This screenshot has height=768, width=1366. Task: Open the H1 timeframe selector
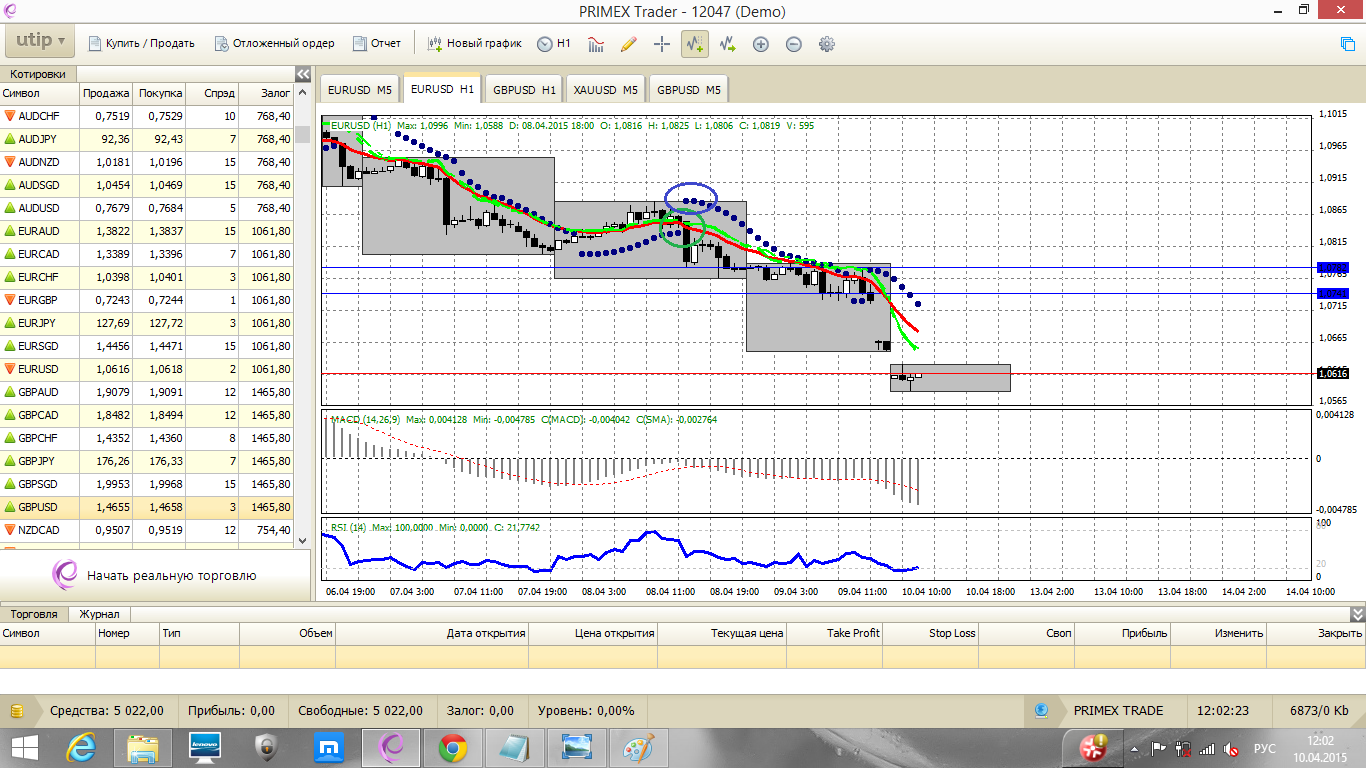point(554,44)
